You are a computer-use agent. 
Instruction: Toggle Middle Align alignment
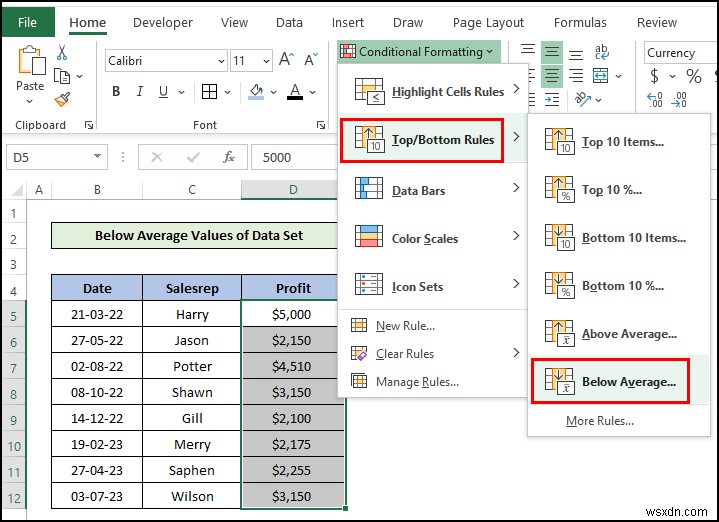point(552,51)
